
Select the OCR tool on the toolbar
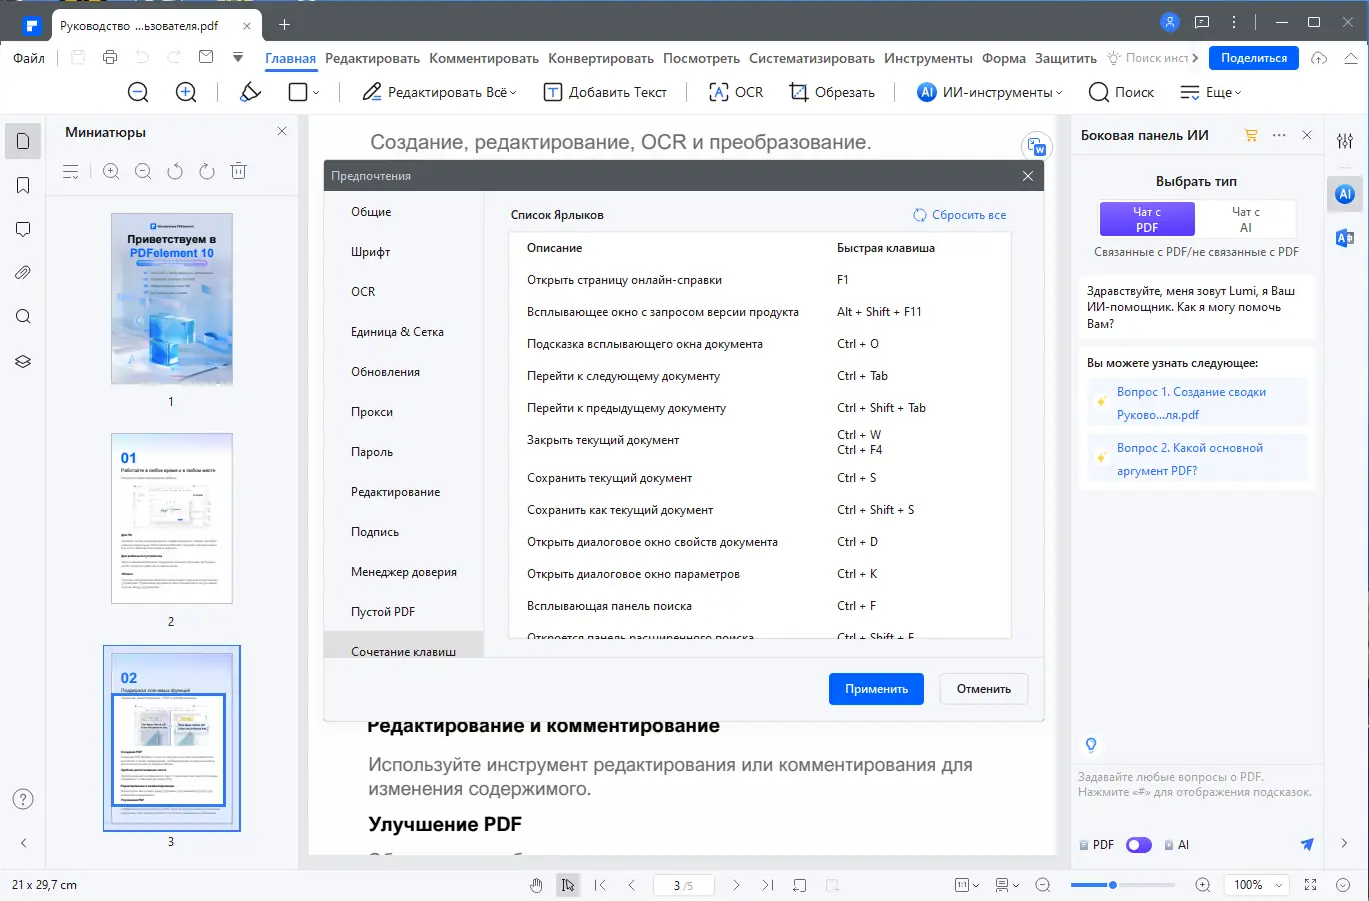pyautogui.click(x=735, y=92)
